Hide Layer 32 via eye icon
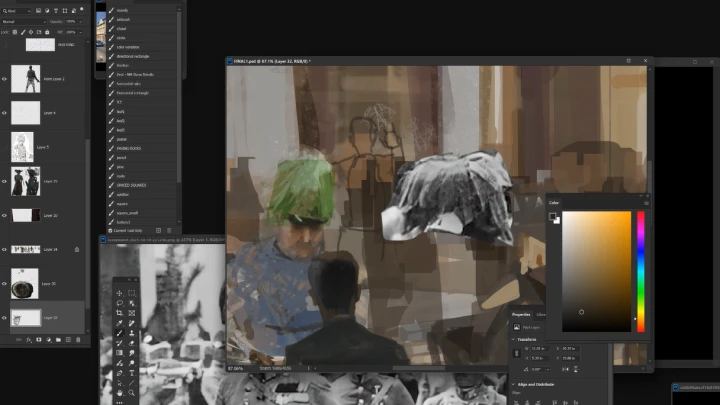 click(5, 318)
